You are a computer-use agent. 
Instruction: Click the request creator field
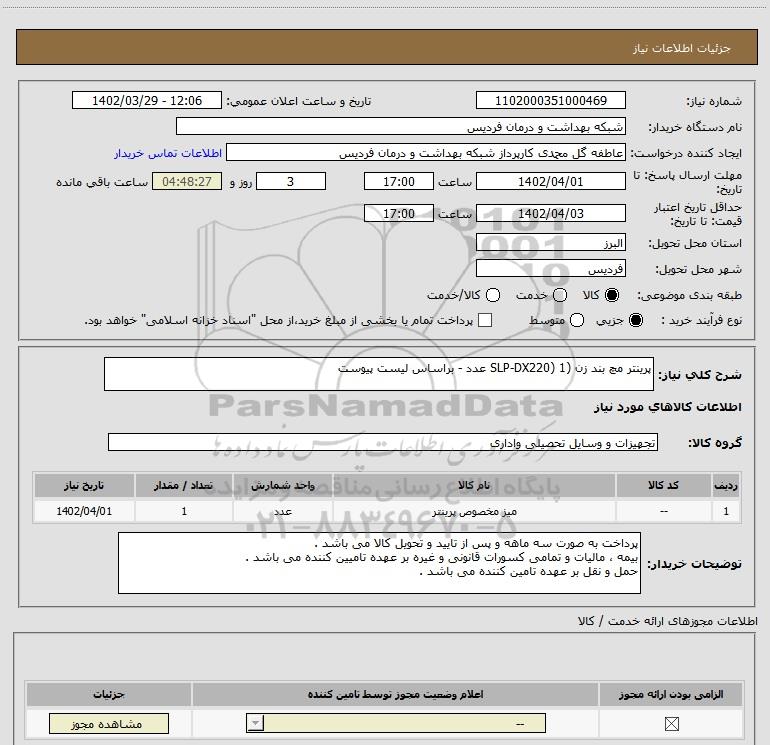[426, 153]
